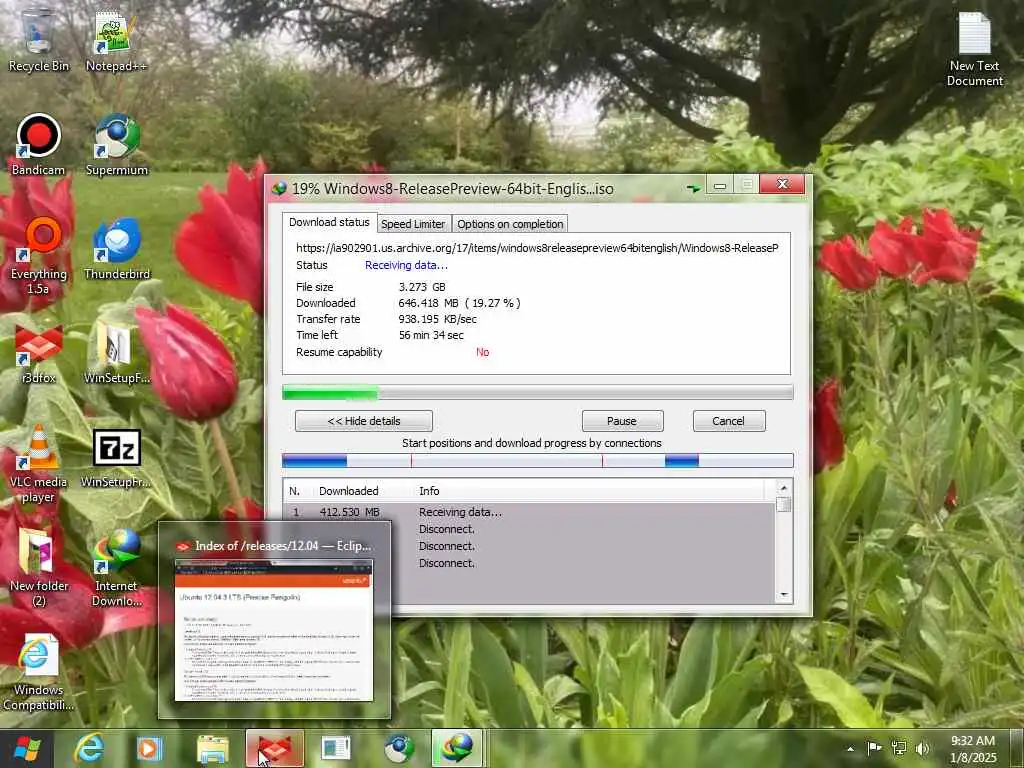Viewport: 1024px width, 768px height.
Task: Open the Recycle Bin desktop icon
Action: [38, 40]
